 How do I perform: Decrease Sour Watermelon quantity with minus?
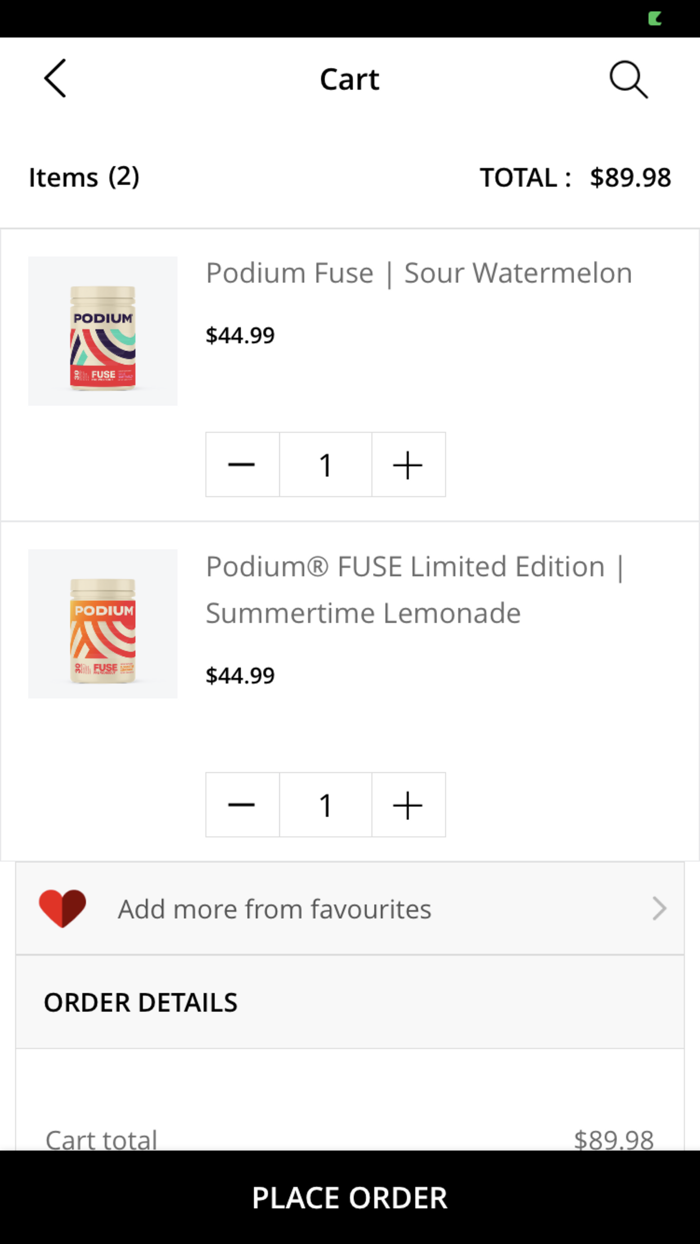pyautogui.click(x=242, y=465)
